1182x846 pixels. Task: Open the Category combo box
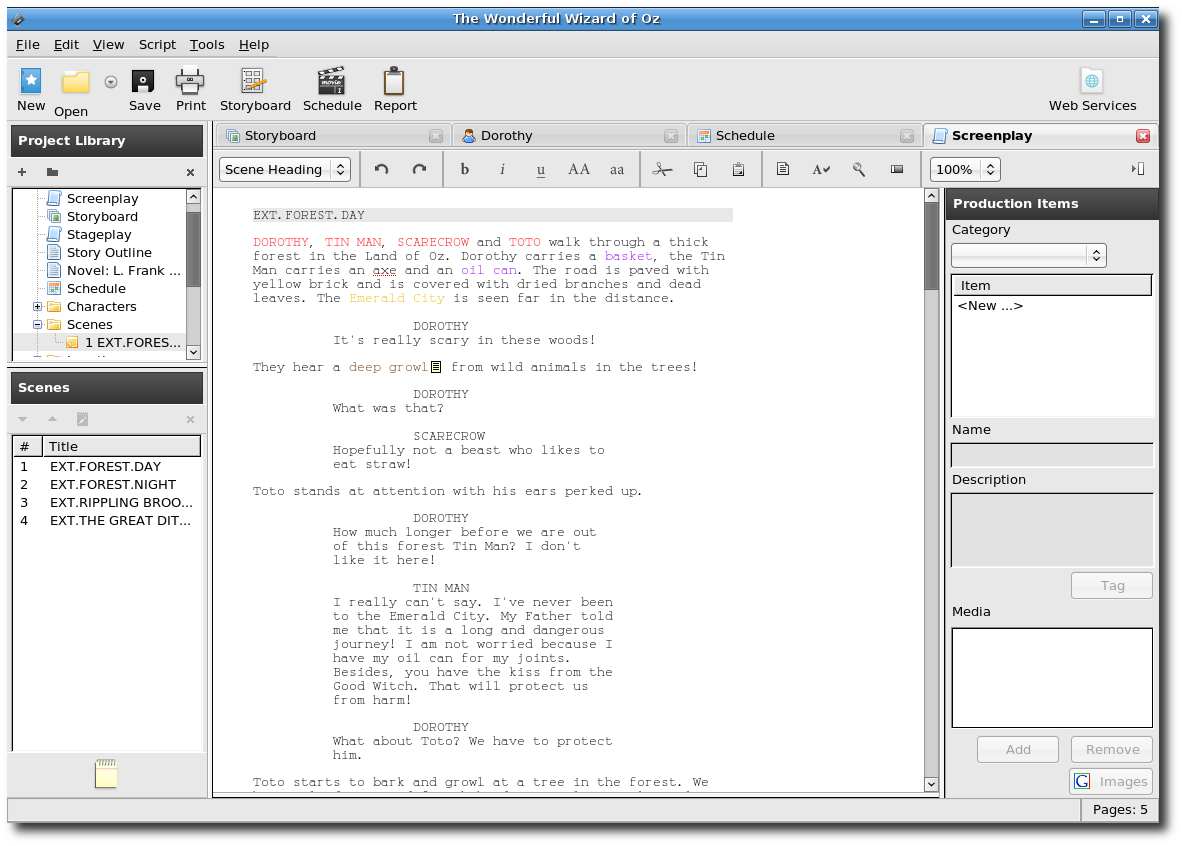pos(1028,256)
